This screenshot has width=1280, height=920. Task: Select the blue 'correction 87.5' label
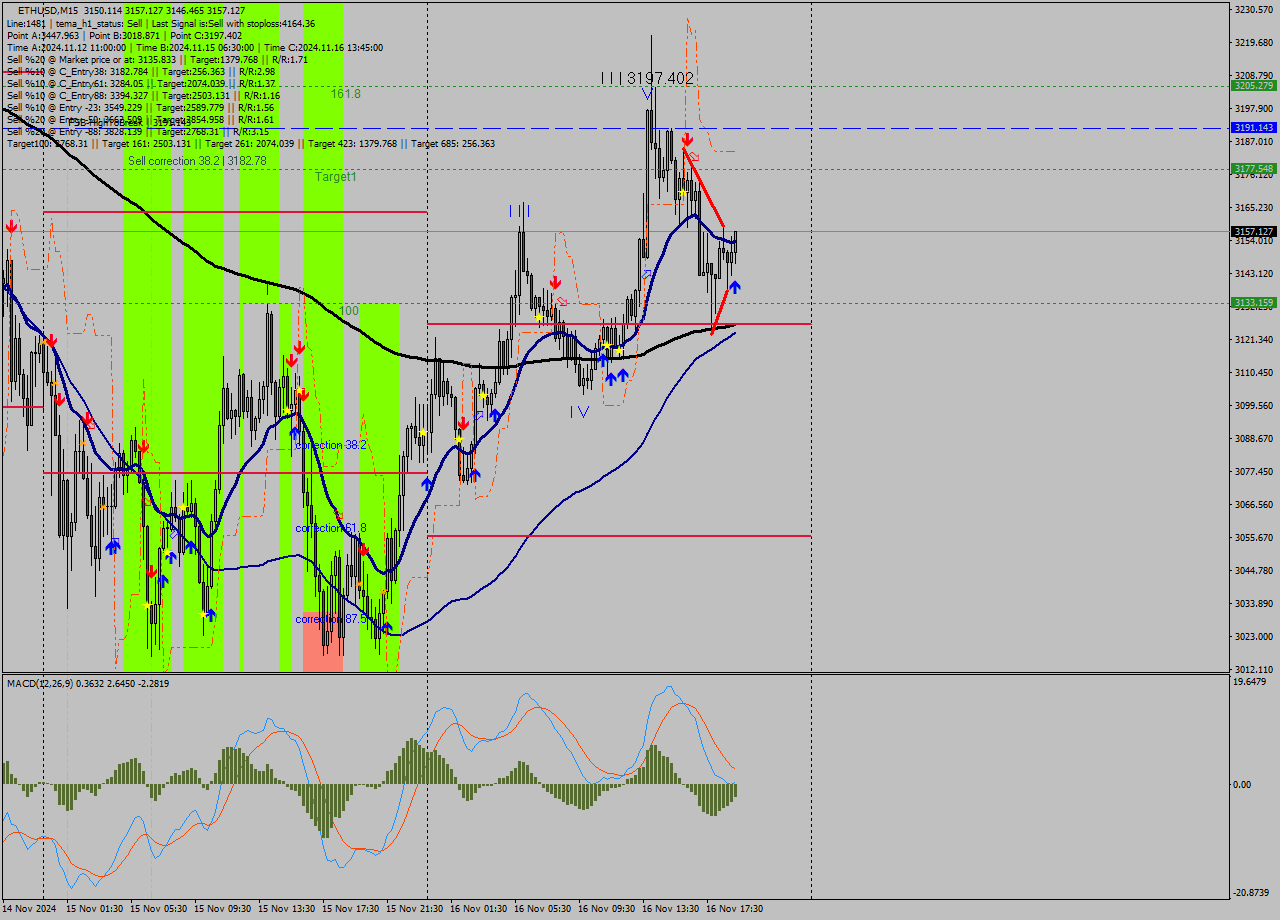[331, 619]
